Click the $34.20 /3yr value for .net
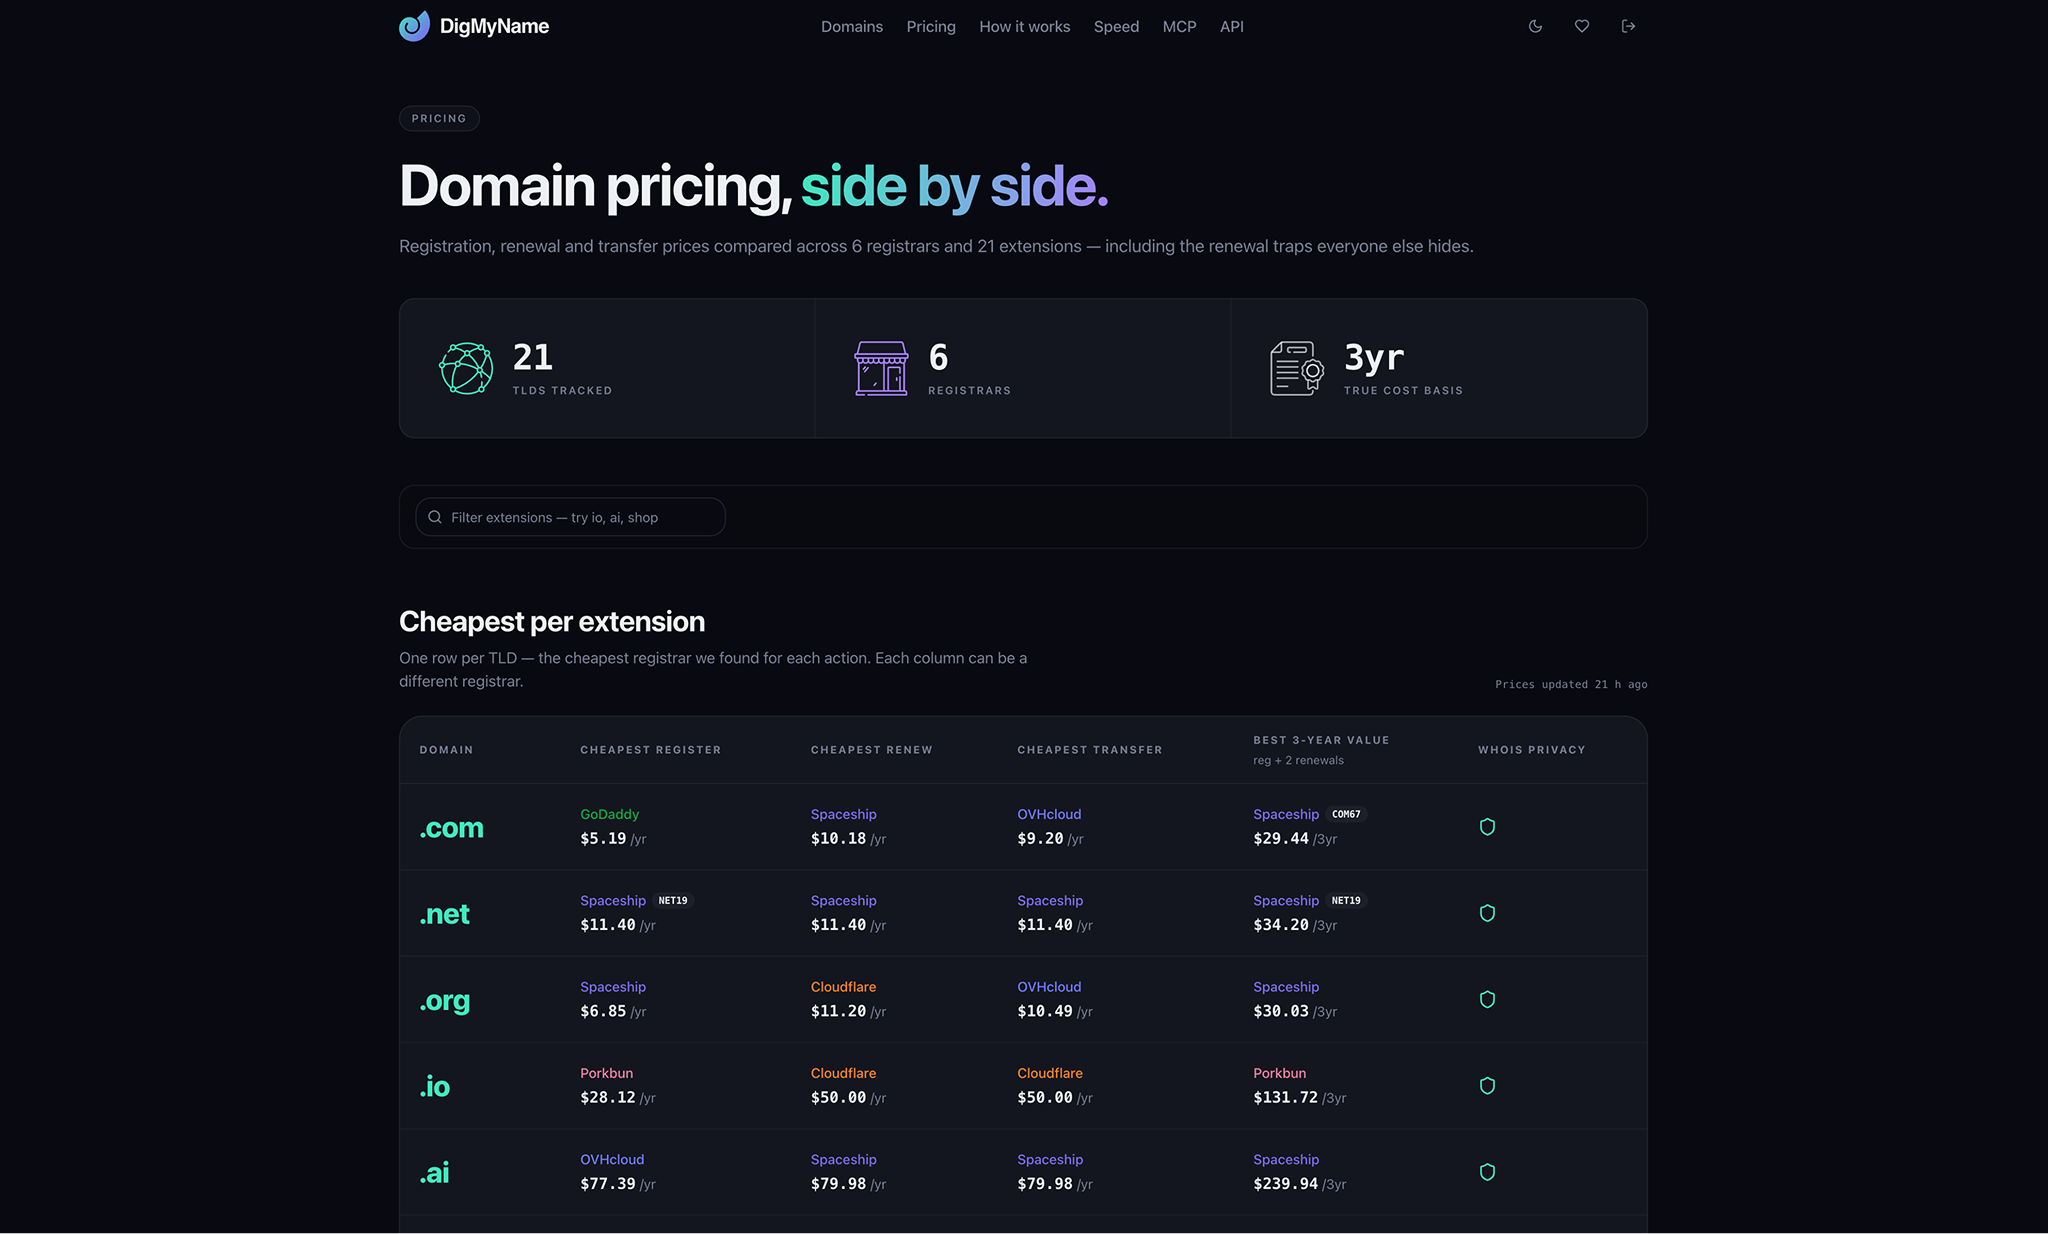The height and width of the screenshot is (1234, 2048). (x=1295, y=925)
